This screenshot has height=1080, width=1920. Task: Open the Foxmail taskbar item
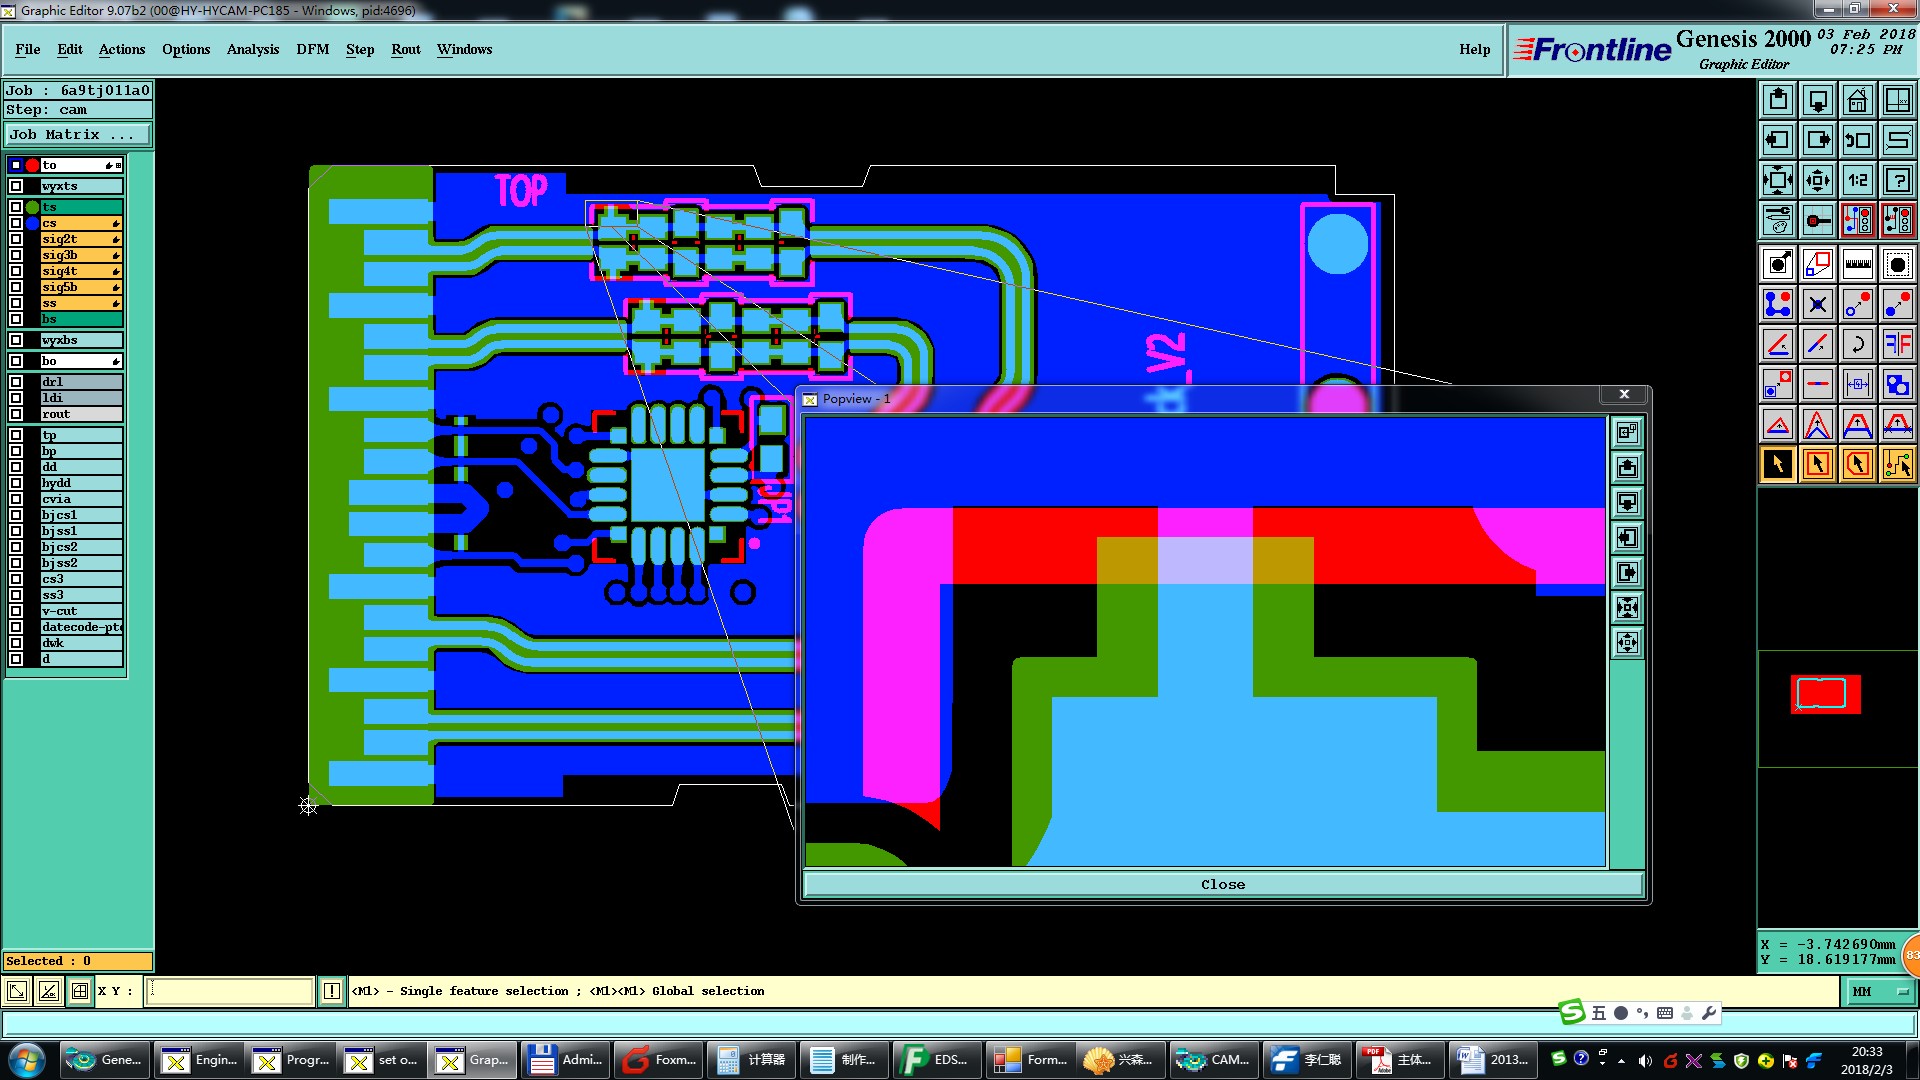click(x=658, y=1060)
